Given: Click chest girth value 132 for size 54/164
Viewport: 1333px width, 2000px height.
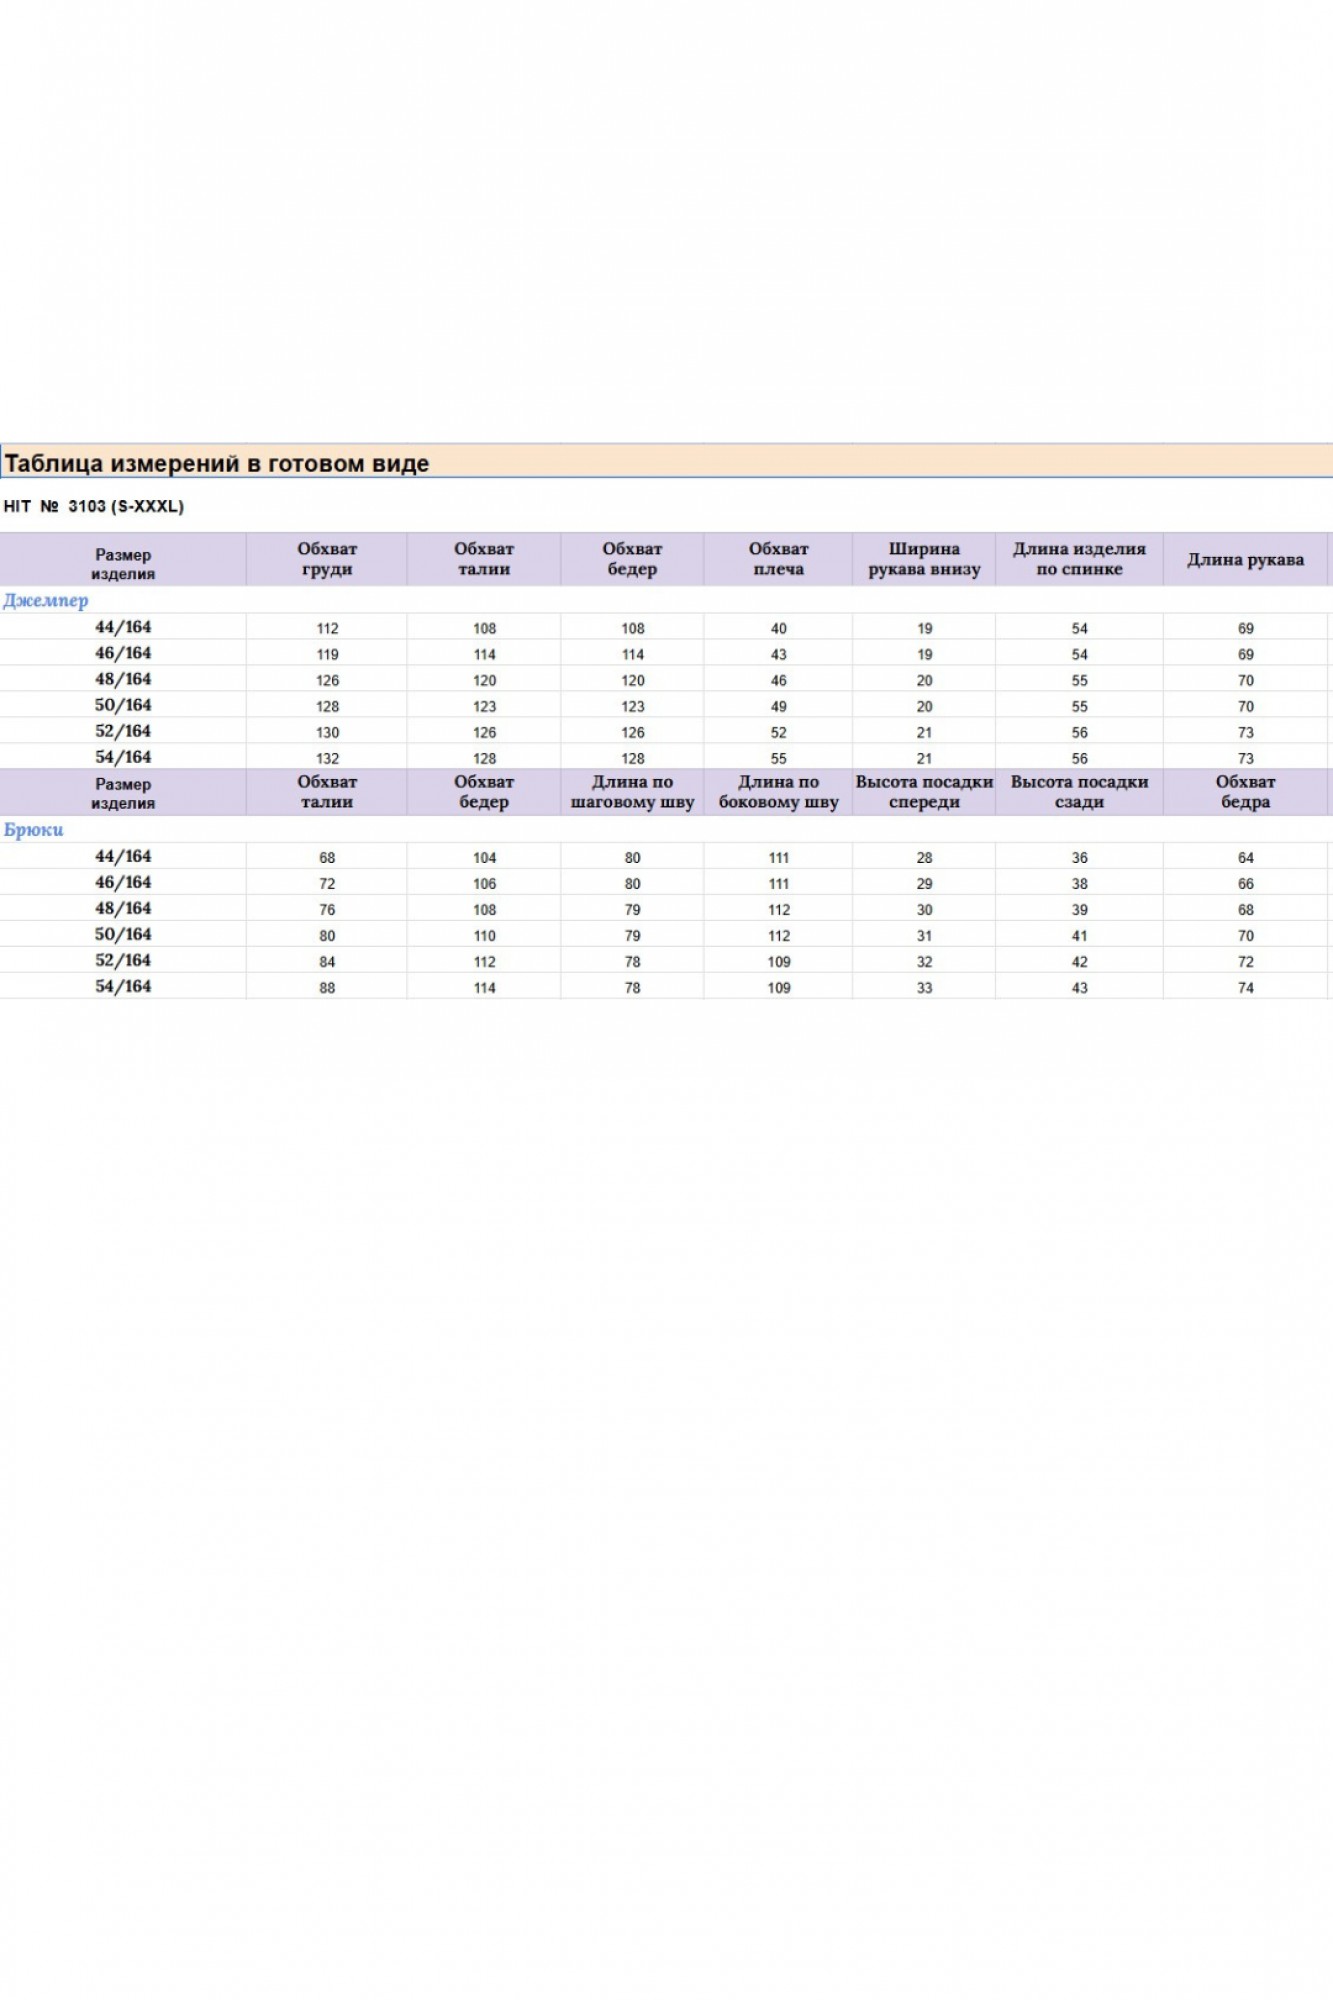Looking at the screenshot, I should (x=327, y=758).
